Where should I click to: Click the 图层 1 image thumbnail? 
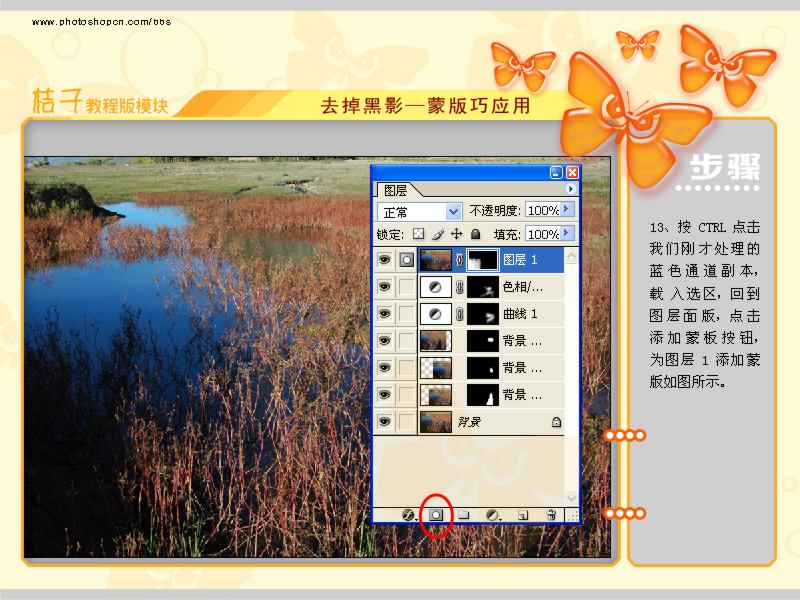[436, 260]
